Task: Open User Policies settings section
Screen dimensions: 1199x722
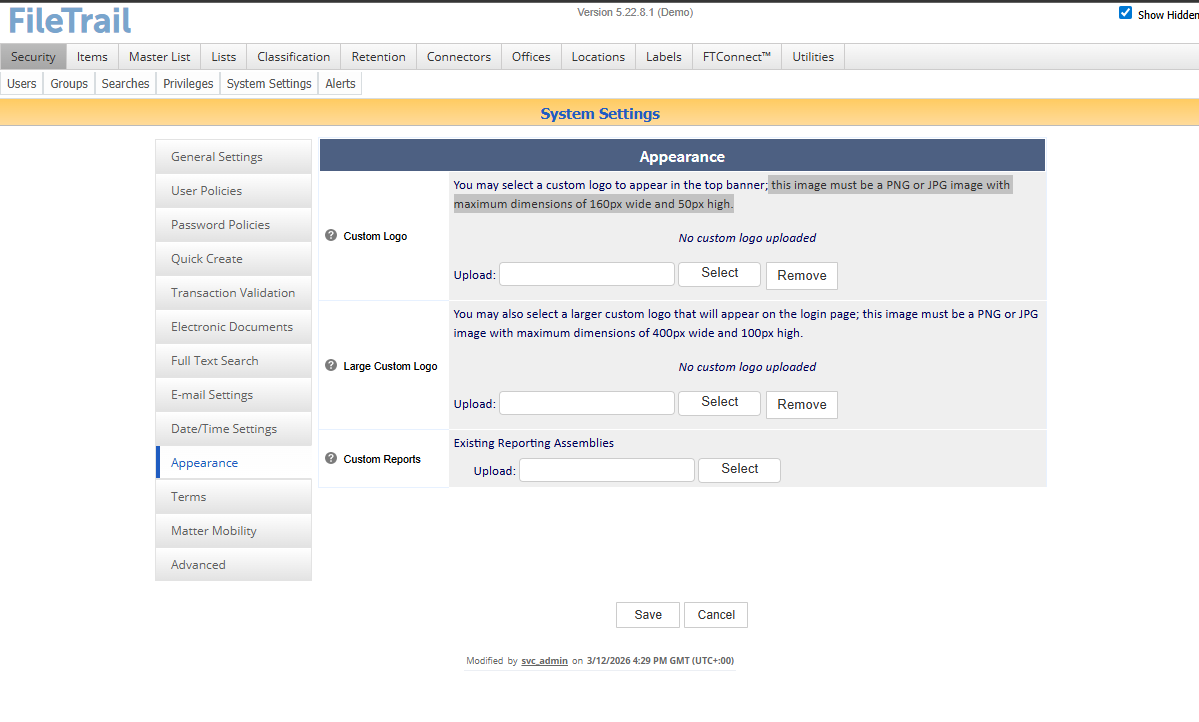Action: click(233, 190)
